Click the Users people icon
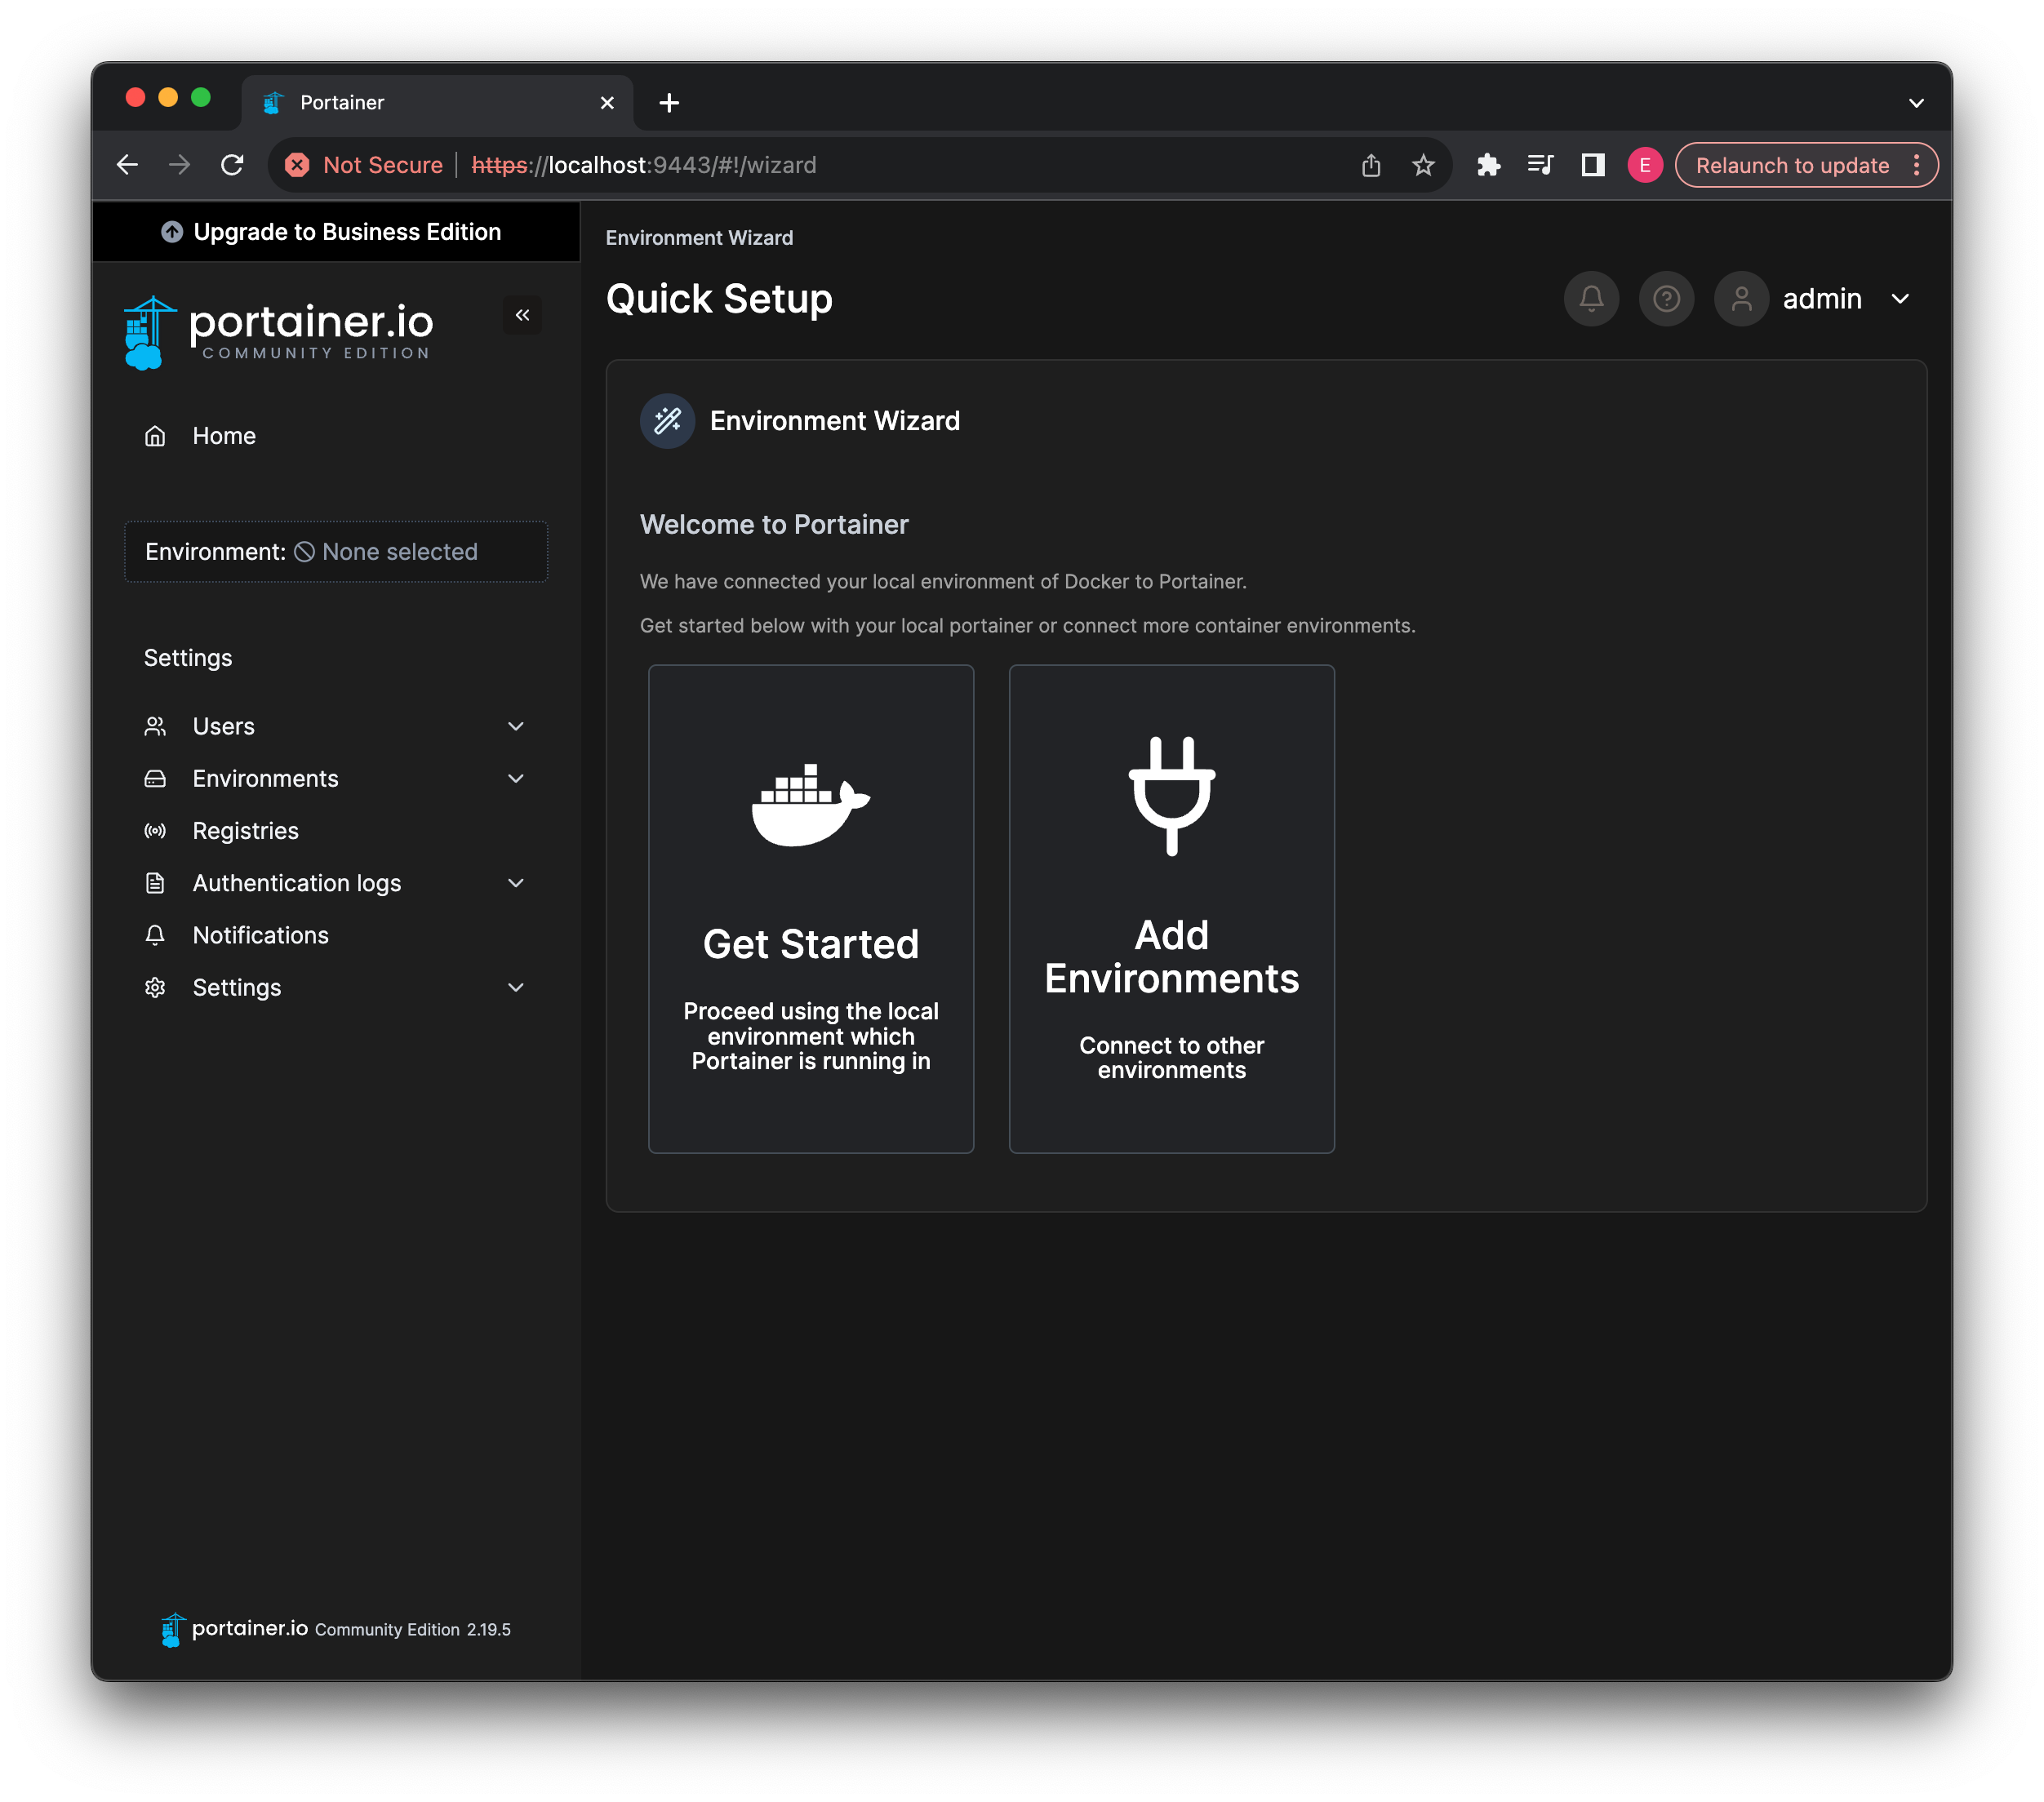Viewport: 2044px width, 1802px height. pyautogui.click(x=155, y=726)
